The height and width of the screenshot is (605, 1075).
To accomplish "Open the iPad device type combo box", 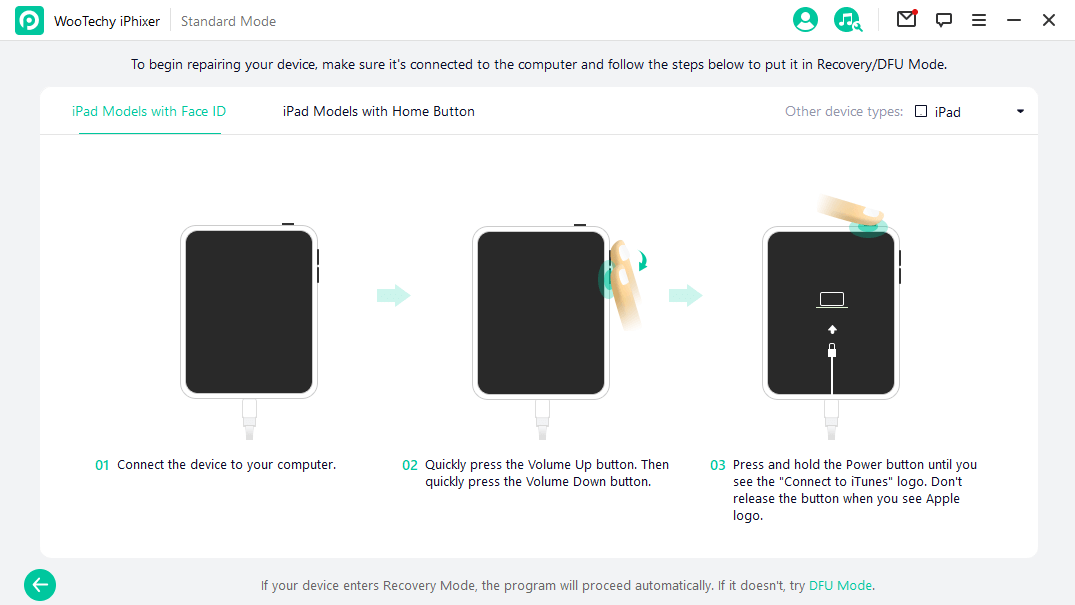I will pos(971,111).
